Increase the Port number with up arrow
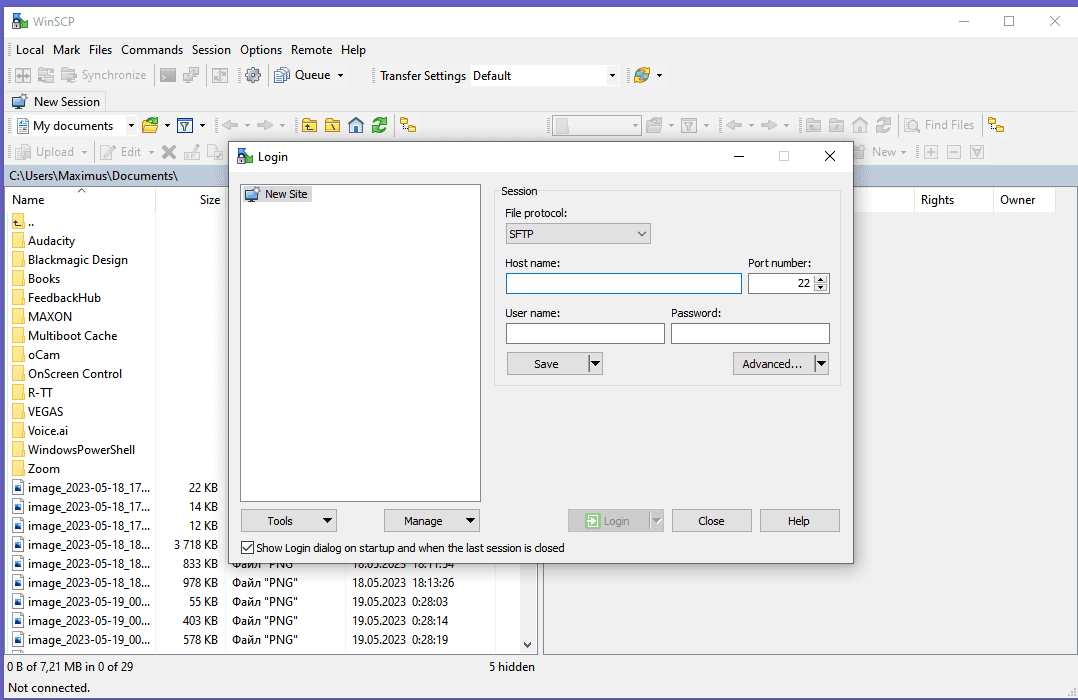The height and width of the screenshot is (700, 1078). point(820,278)
